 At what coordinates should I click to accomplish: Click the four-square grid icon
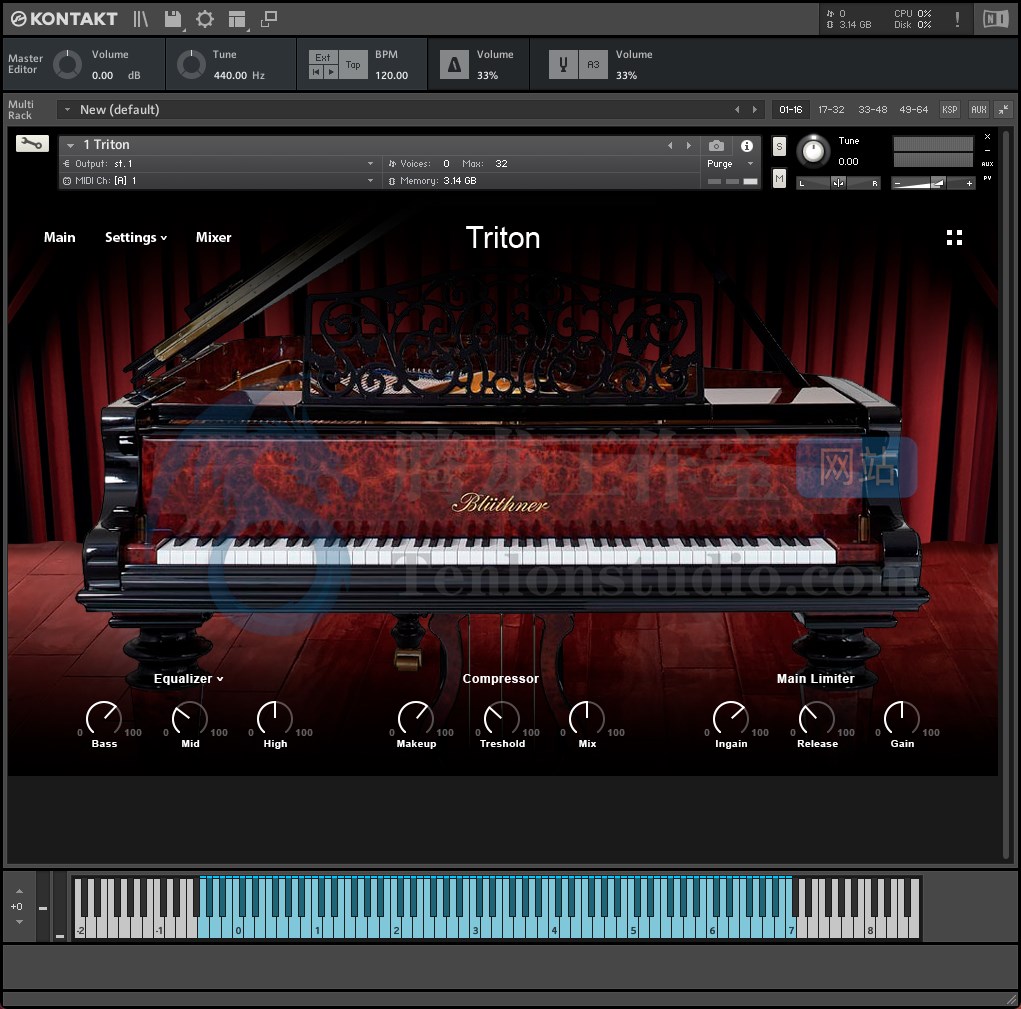tap(954, 238)
